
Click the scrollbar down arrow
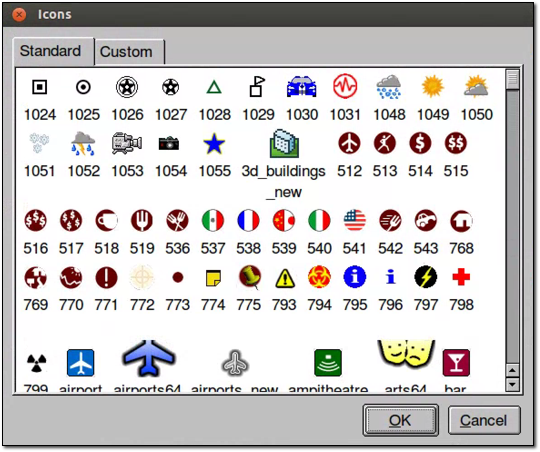tap(512, 384)
